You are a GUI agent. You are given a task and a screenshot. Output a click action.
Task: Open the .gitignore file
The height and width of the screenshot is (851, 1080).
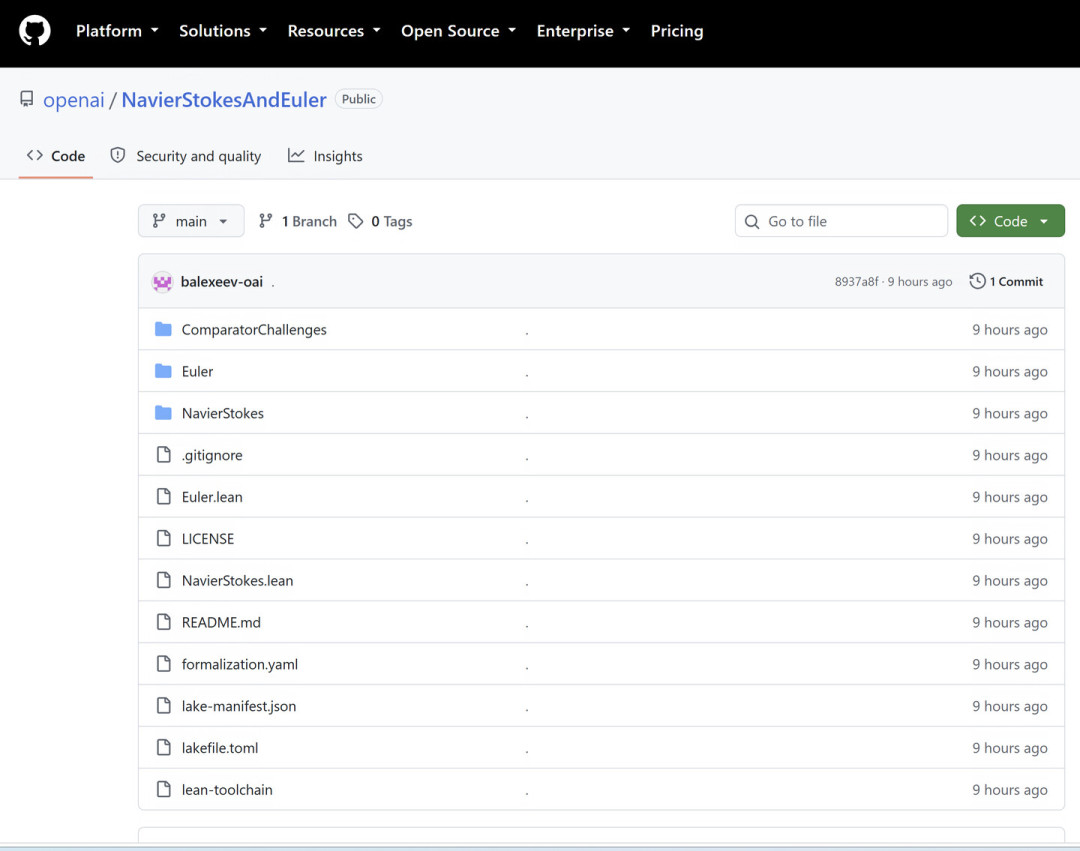[x=212, y=455]
